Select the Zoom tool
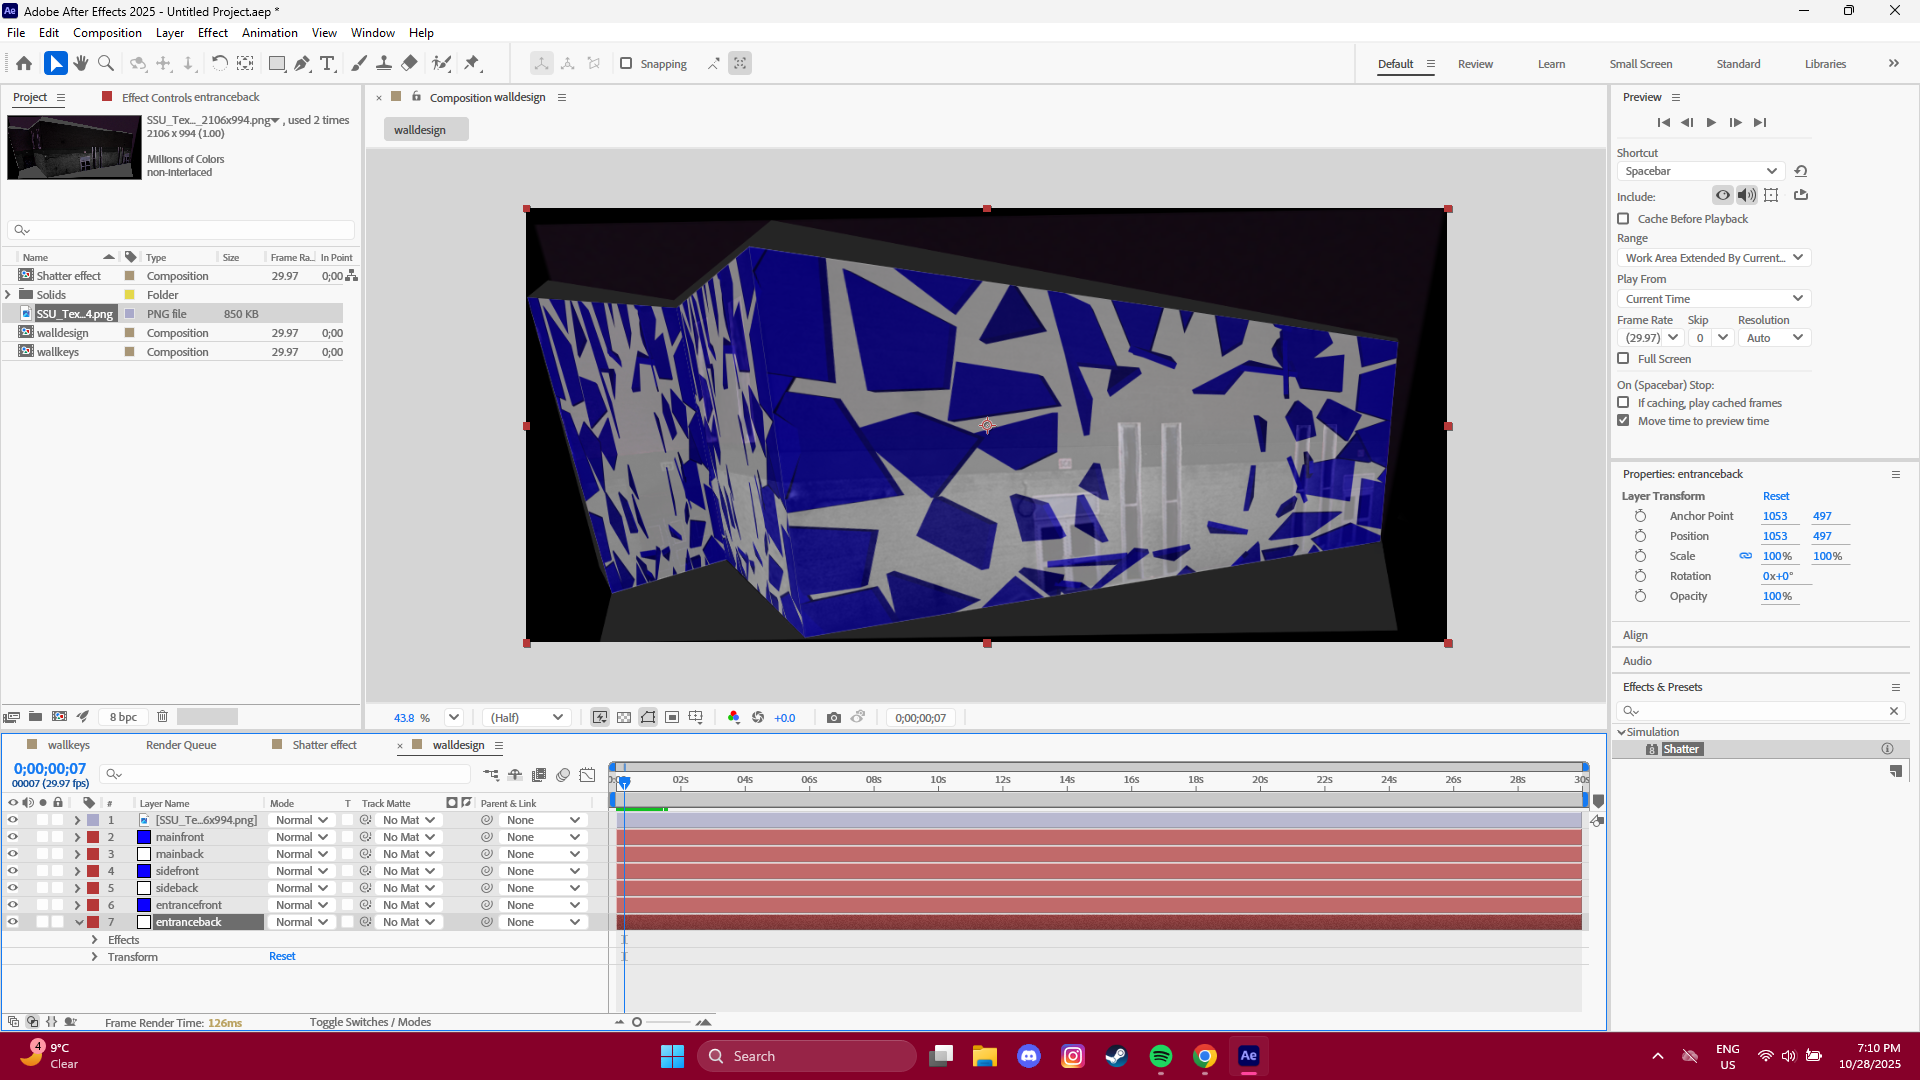The width and height of the screenshot is (1920, 1080). pyautogui.click(x=106, y=63)
